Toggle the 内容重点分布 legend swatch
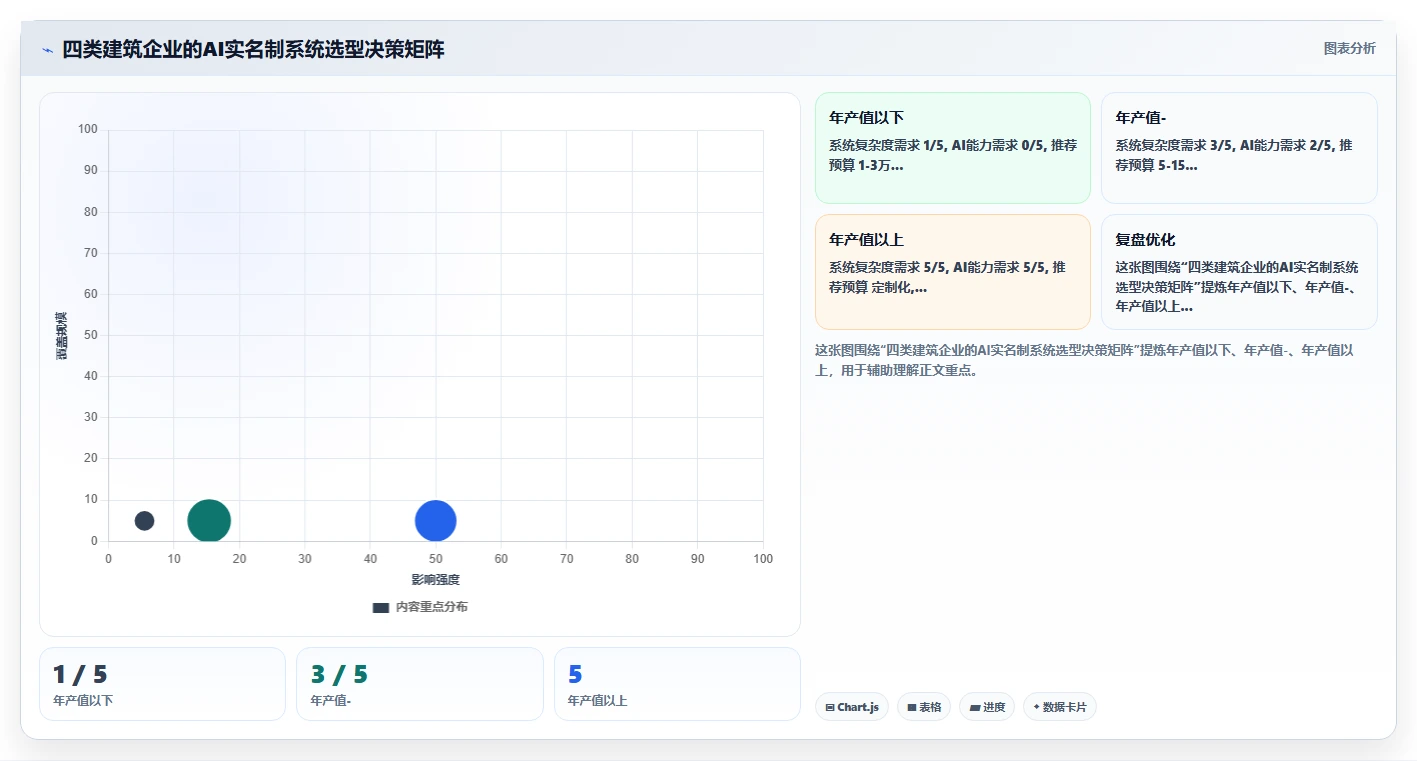1417x761 pixels. pyautogui.click(x=381, y=607)
